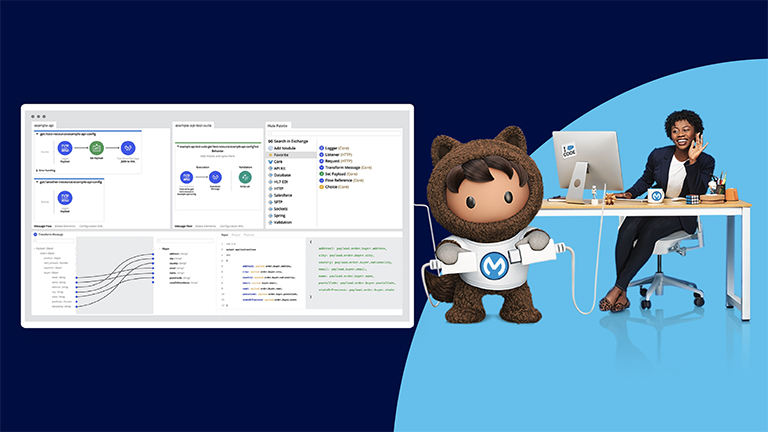Collapse the second get flow in example-api
The width and height of the screenshot is (768, 432).
(x=38, y=180)
